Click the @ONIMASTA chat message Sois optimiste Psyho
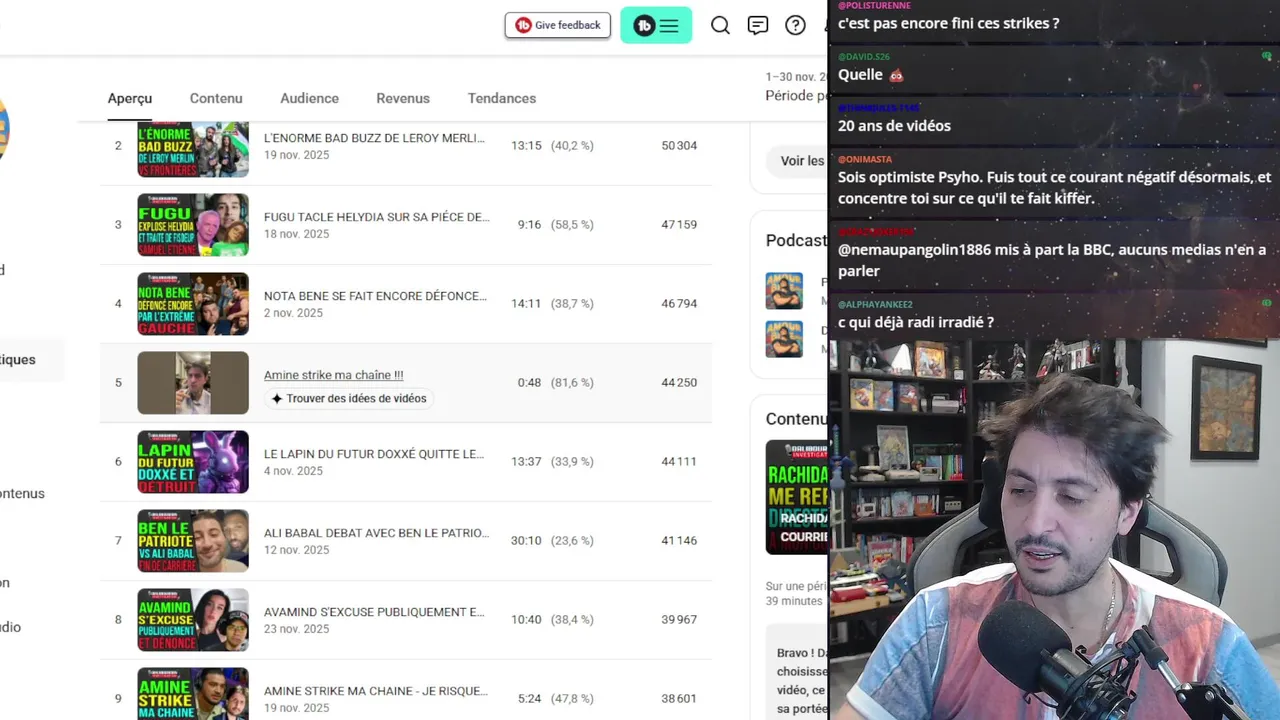The width and height of the screenshot is (1280, 720). point(1054,188)
